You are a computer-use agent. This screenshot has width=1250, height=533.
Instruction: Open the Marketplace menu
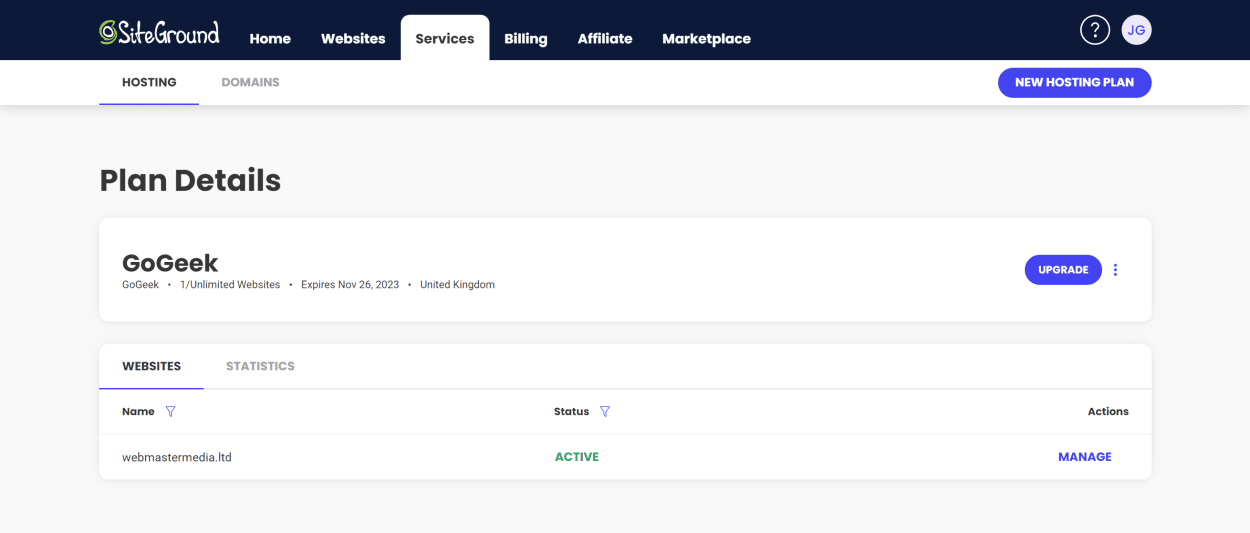click(x=706, y=39)
